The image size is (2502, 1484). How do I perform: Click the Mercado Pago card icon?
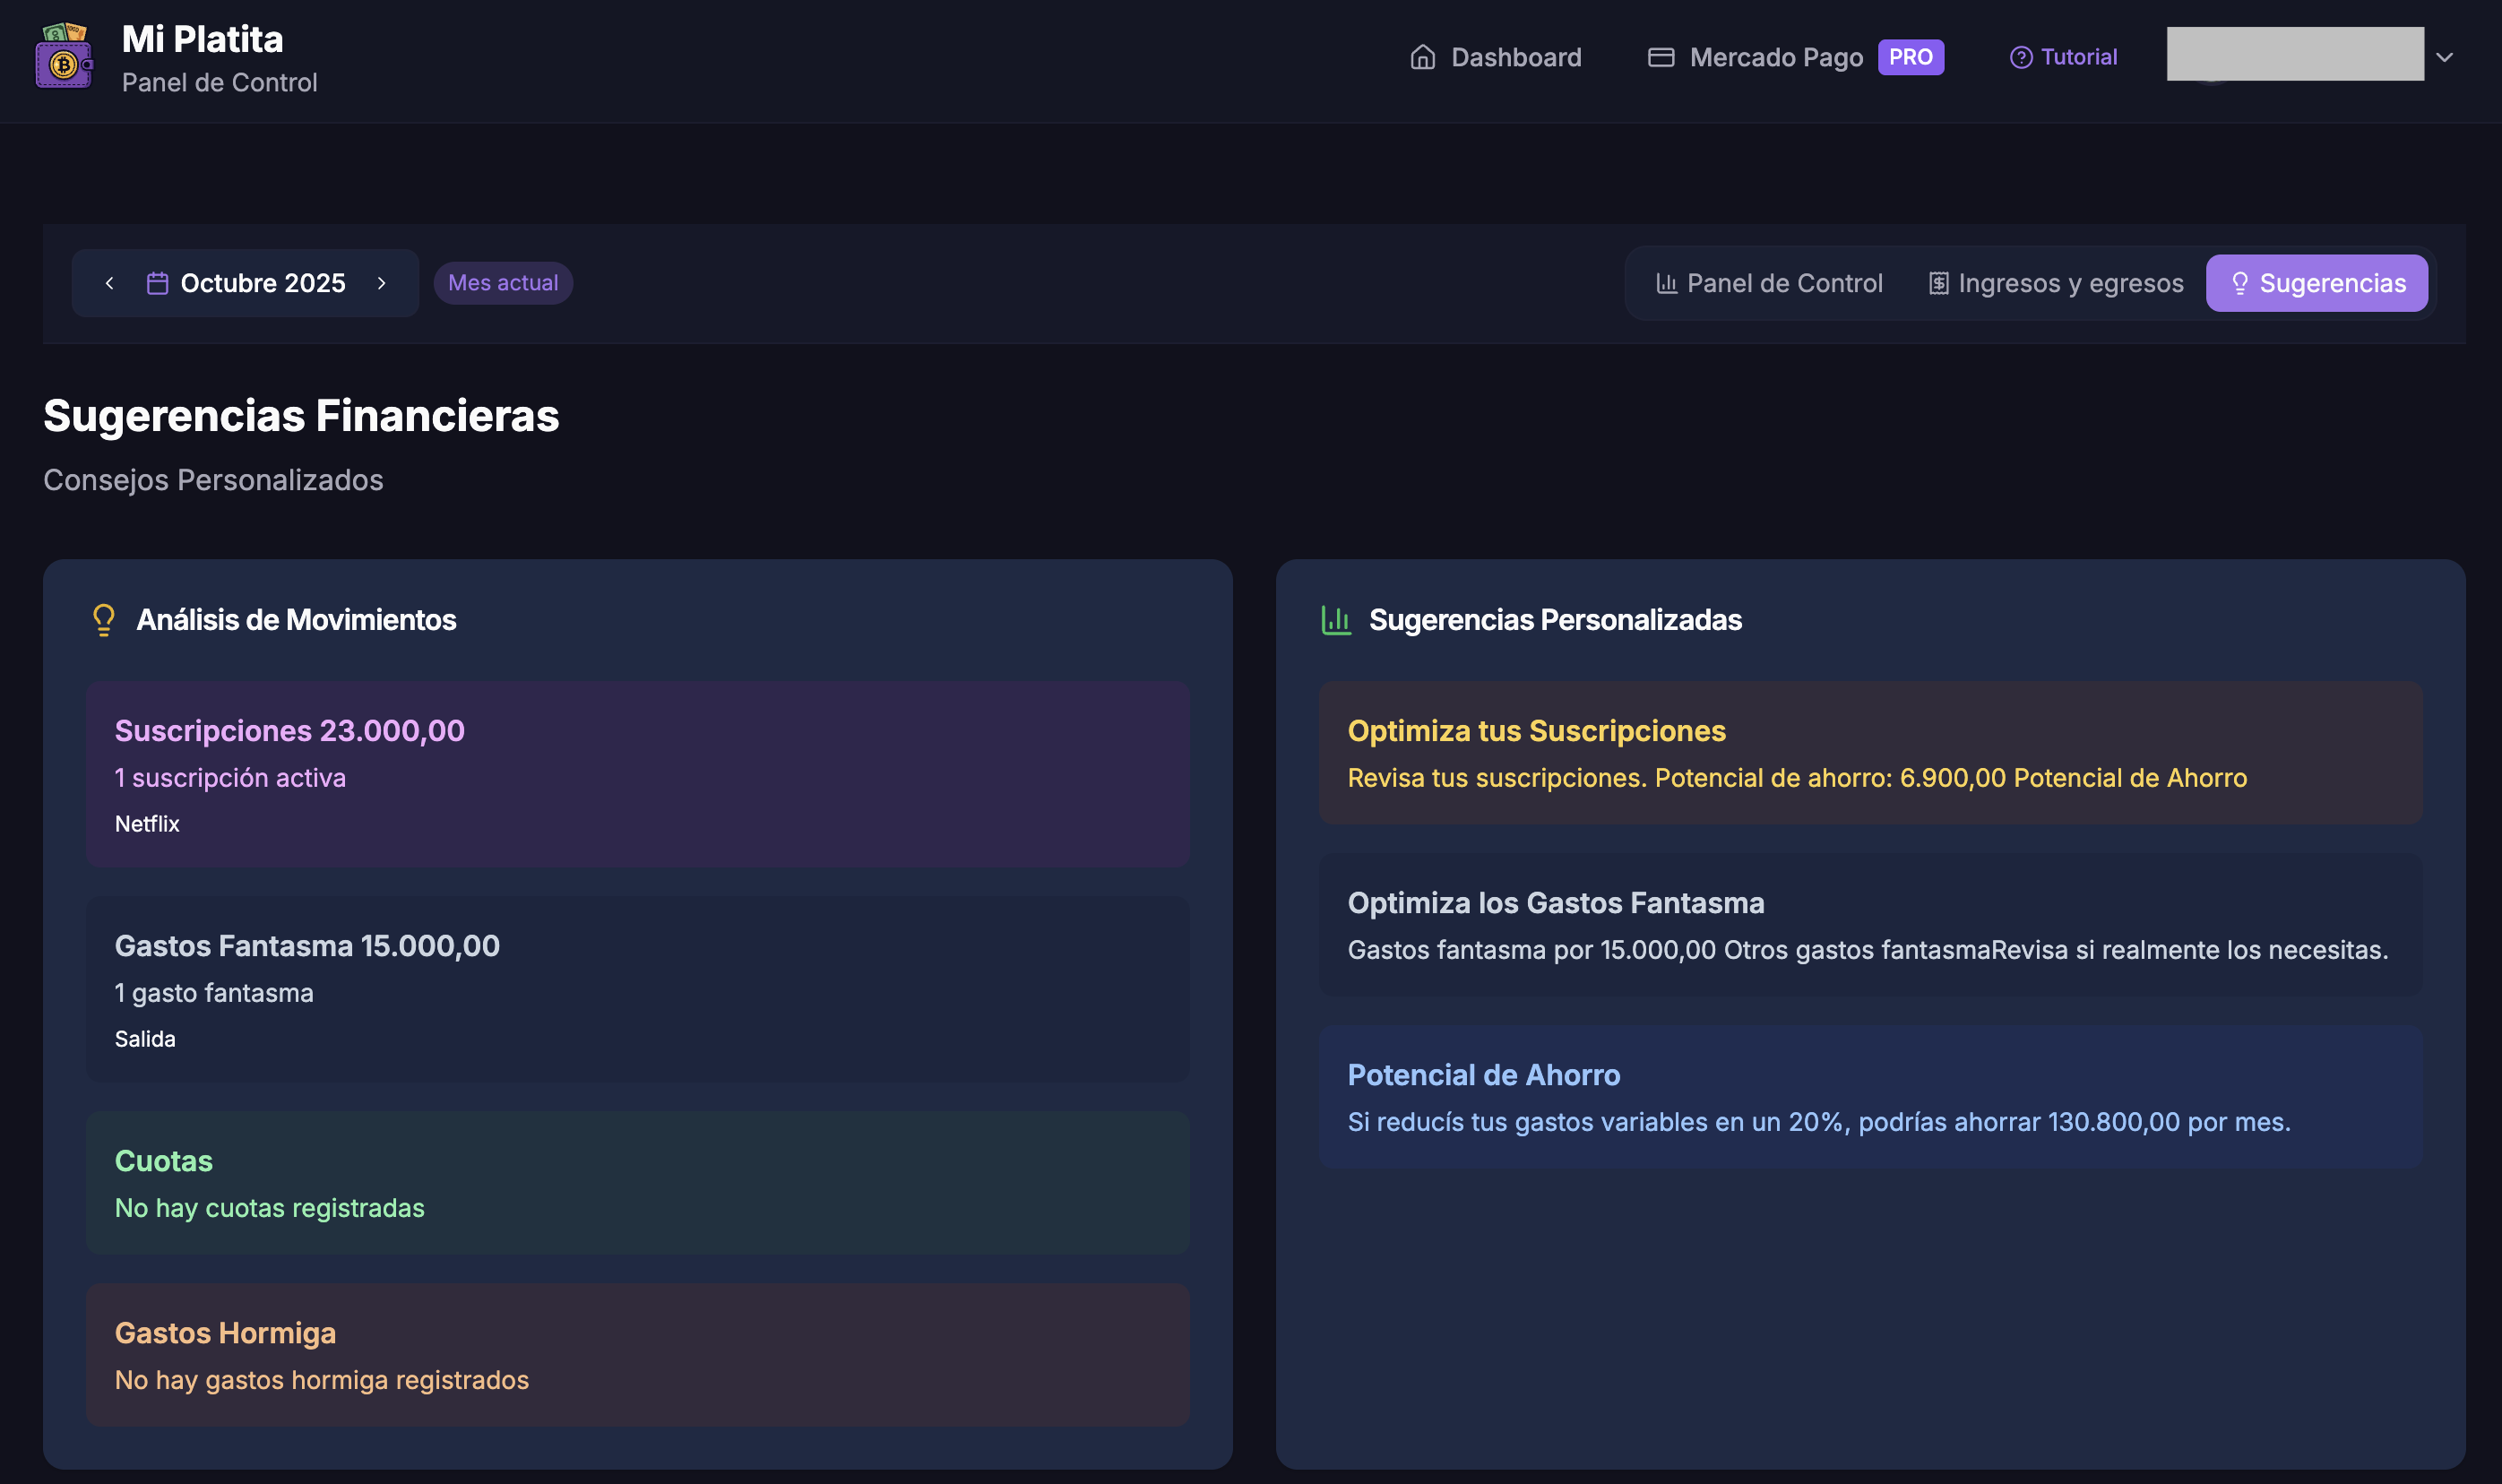pyautogui.click(x=1660, y=57)
